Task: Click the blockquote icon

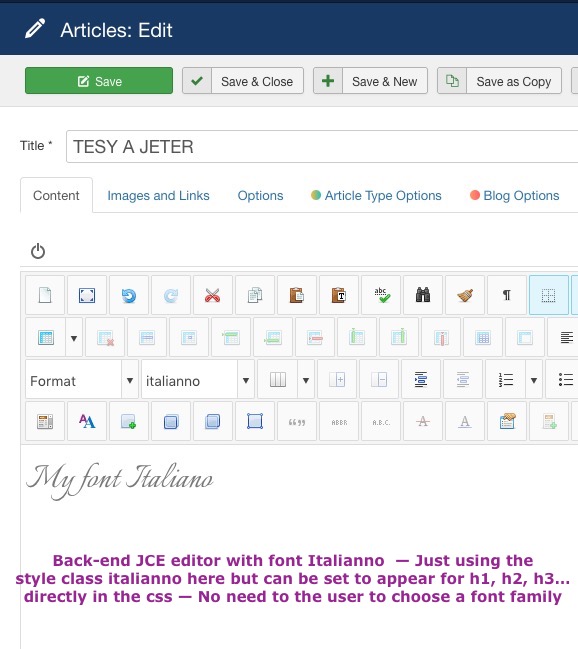Action: coord(297,421)
